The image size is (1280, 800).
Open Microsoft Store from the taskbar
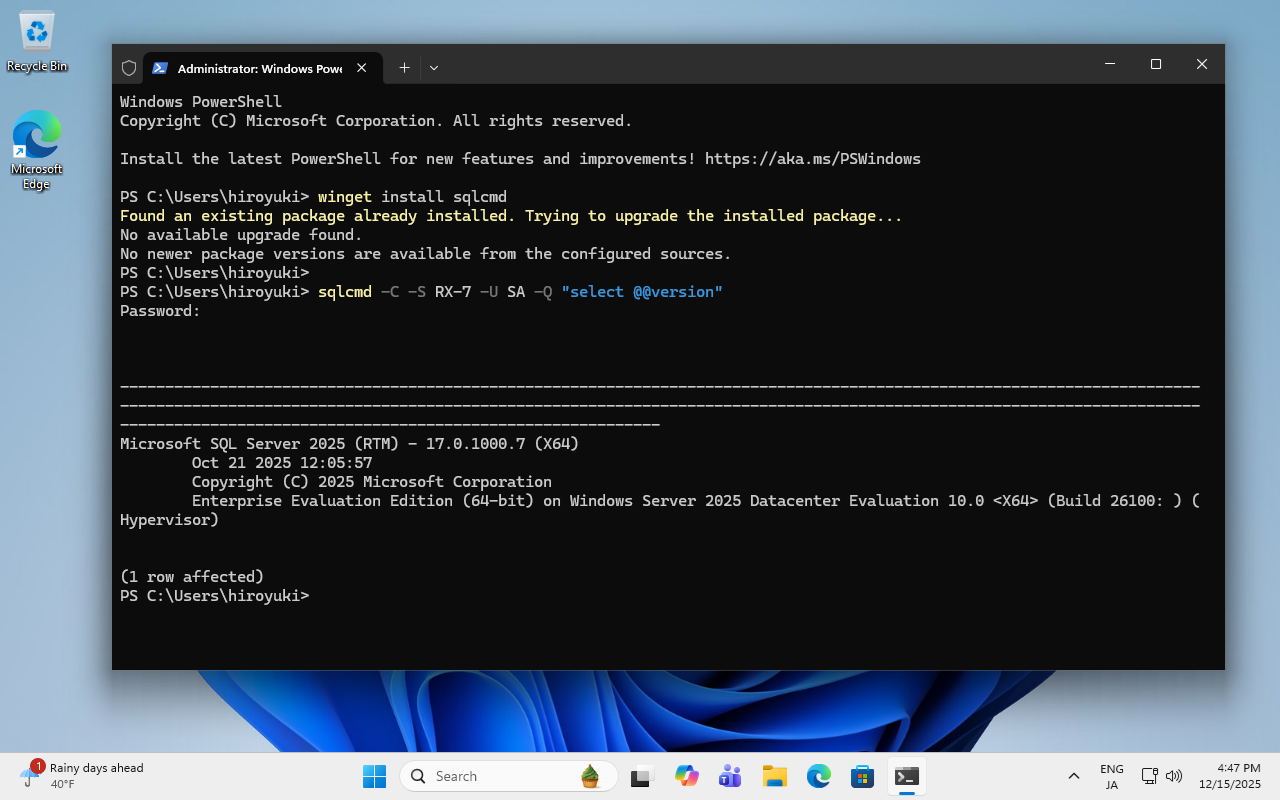(x=862, y=776)
